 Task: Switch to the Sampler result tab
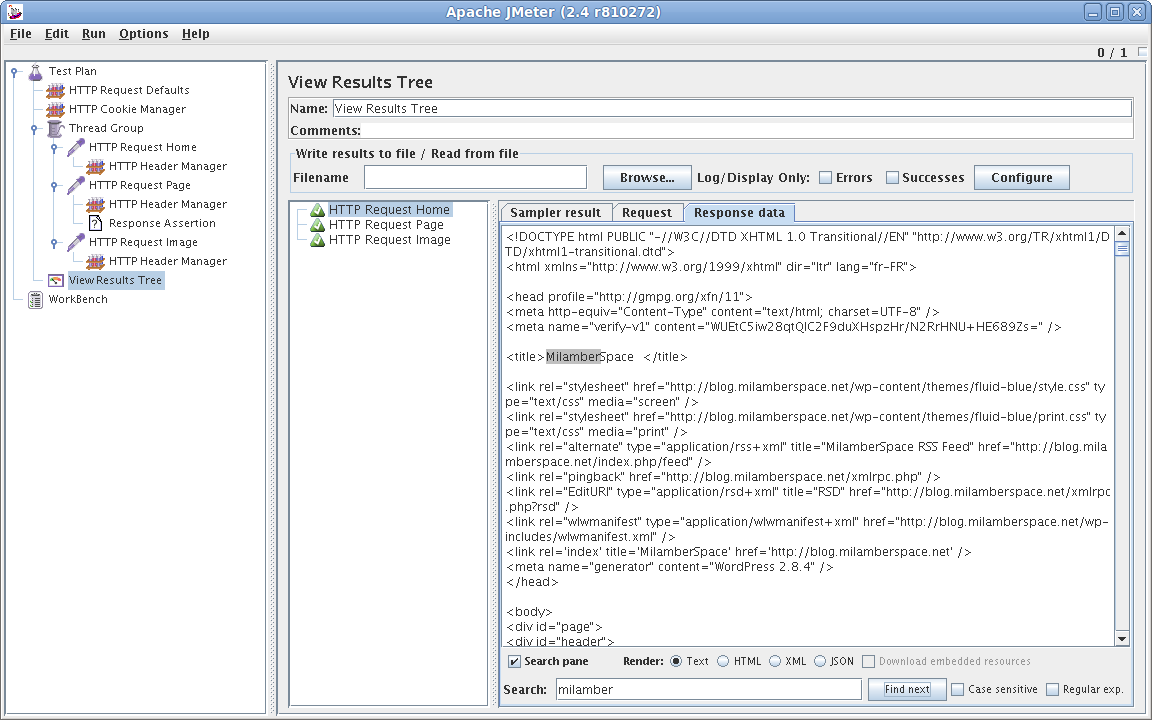click(555, 212)
